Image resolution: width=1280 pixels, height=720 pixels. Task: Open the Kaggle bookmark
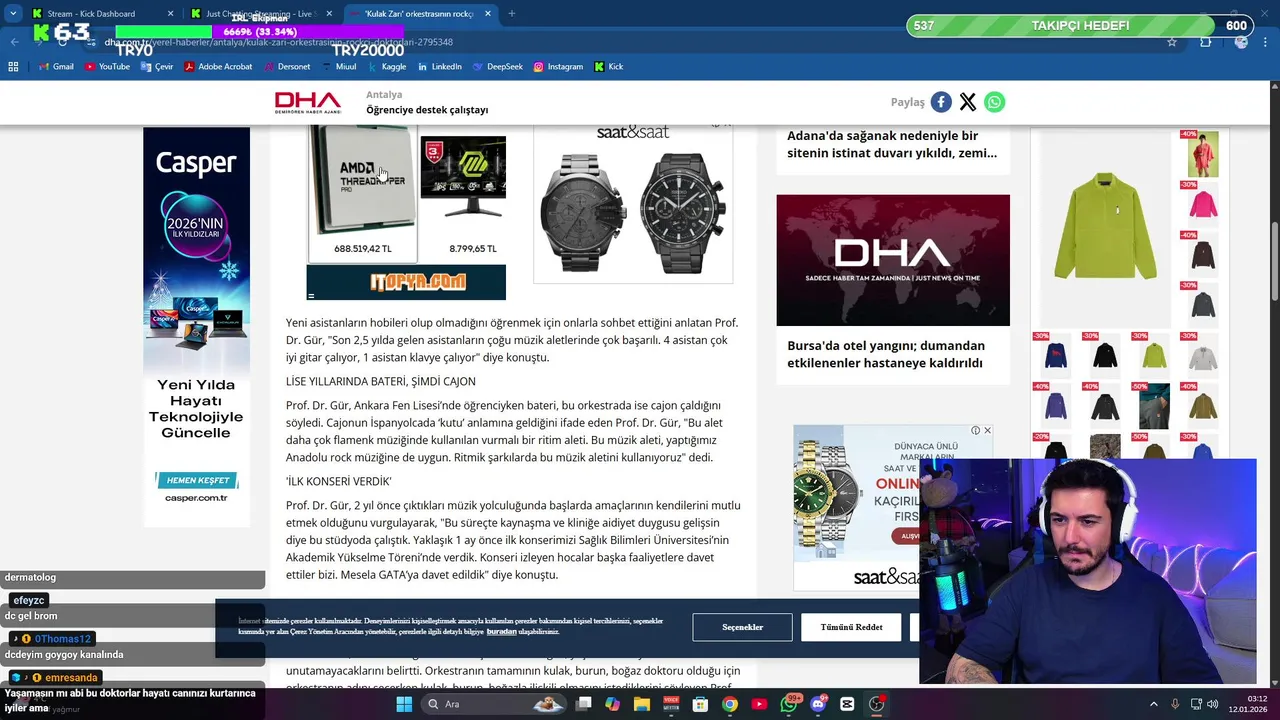[387, 67]
